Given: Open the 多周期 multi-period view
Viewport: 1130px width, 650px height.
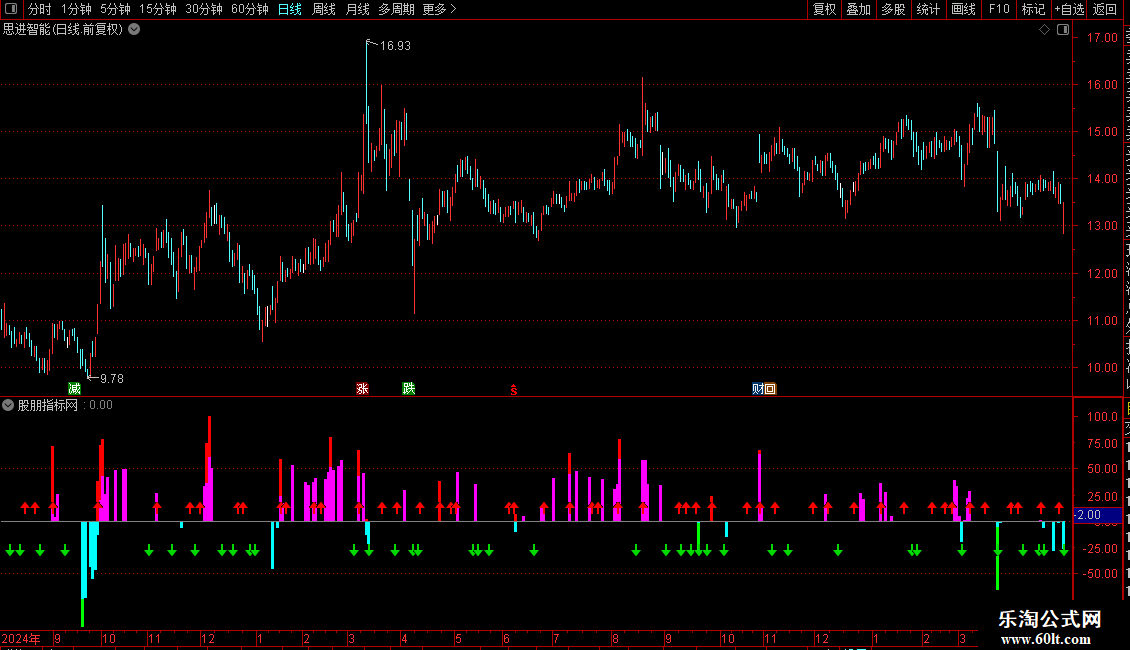Looking at the screenshot, I should click(x=396, y=9).
